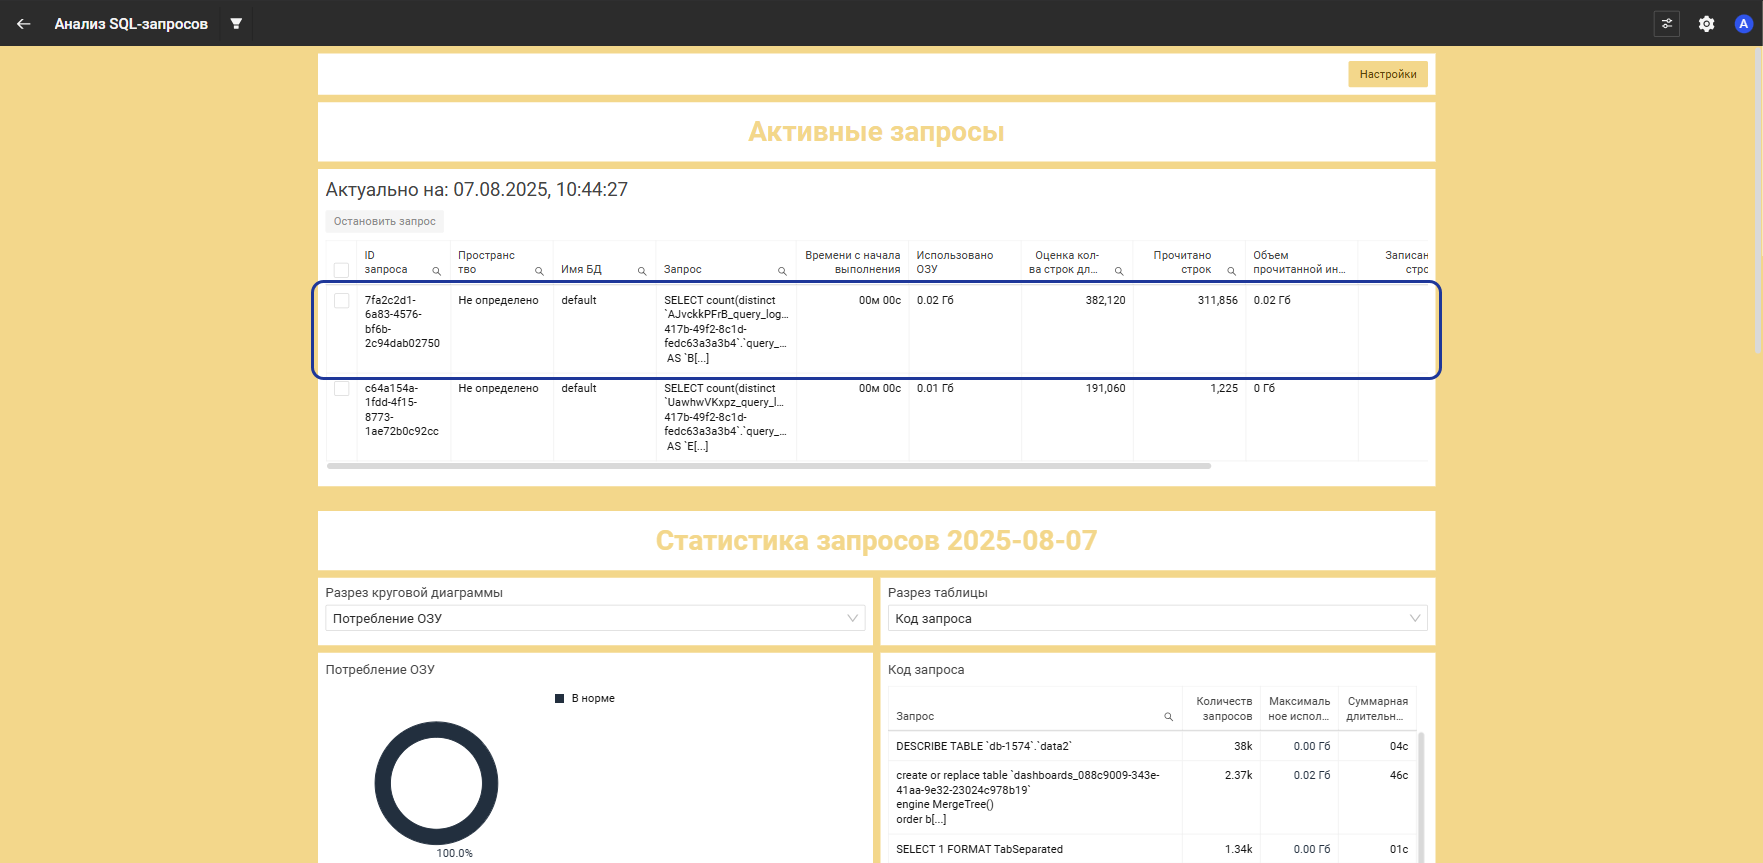The width and height of the screenshot is (1763, 863).
Task: Click the 'Суммарная длительность' column header
Action: coord(1376,708)
